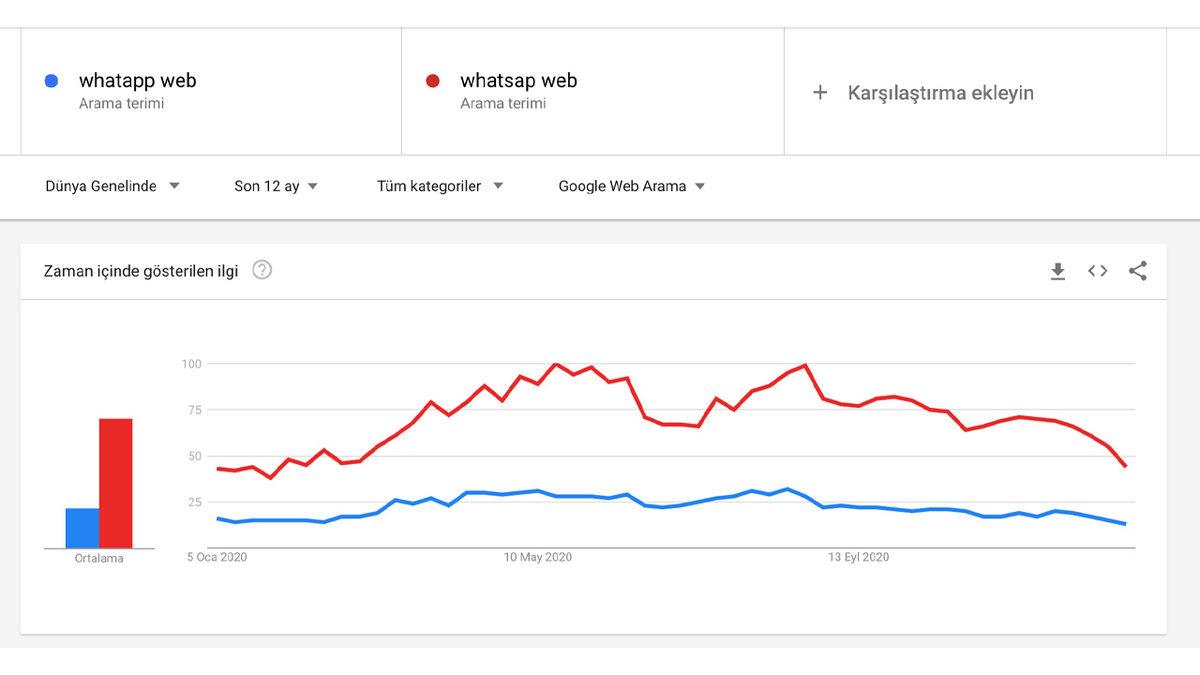Click the download CSV icon on trends chart
The height and width of the screenshot is (675, 1200).
tap(1058, 270)
